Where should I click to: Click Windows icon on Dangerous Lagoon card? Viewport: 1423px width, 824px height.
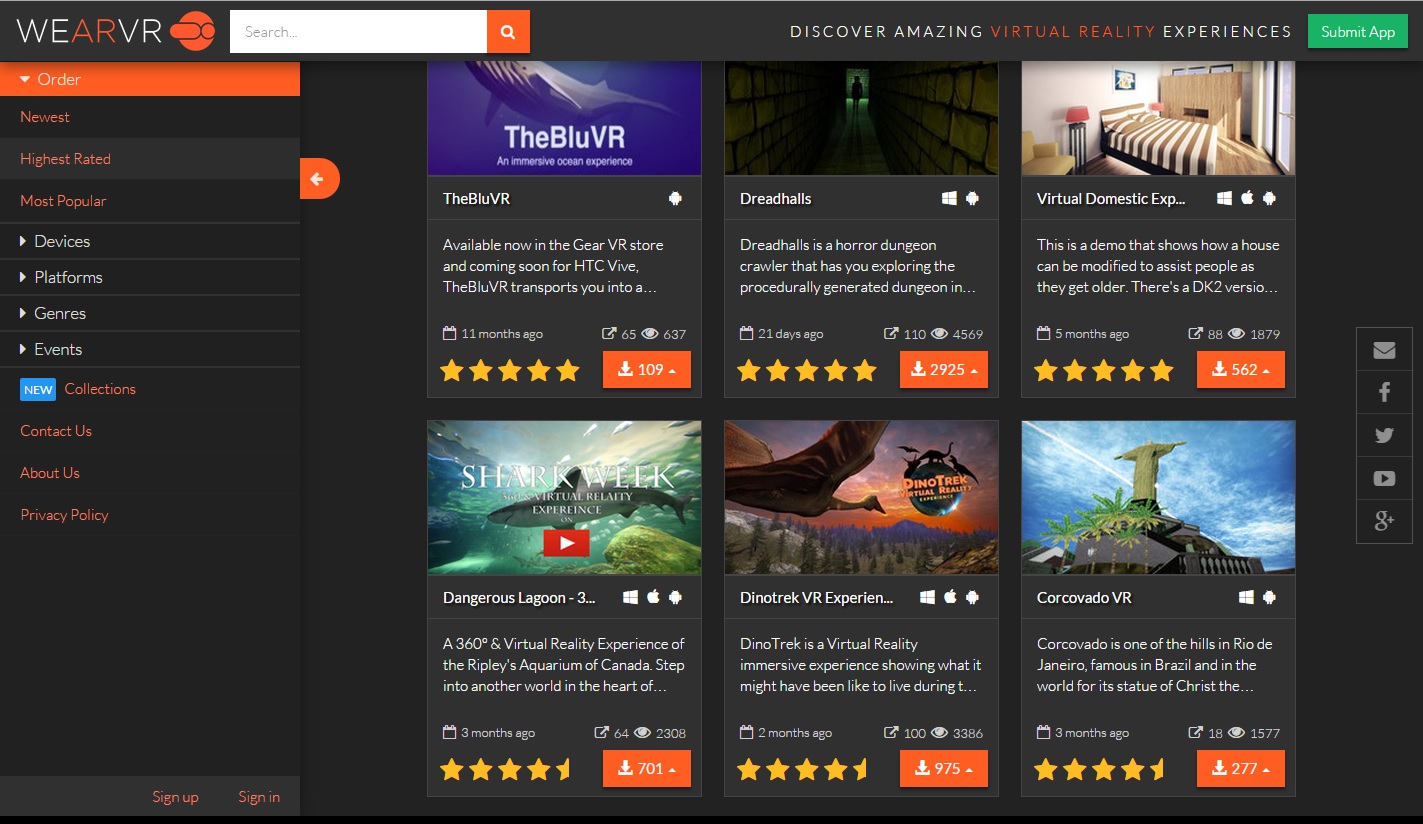(630, 597)
